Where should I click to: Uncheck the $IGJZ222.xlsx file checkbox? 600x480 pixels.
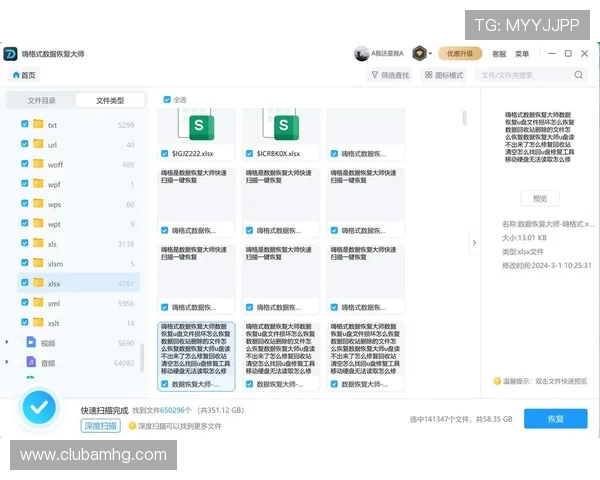165,153
